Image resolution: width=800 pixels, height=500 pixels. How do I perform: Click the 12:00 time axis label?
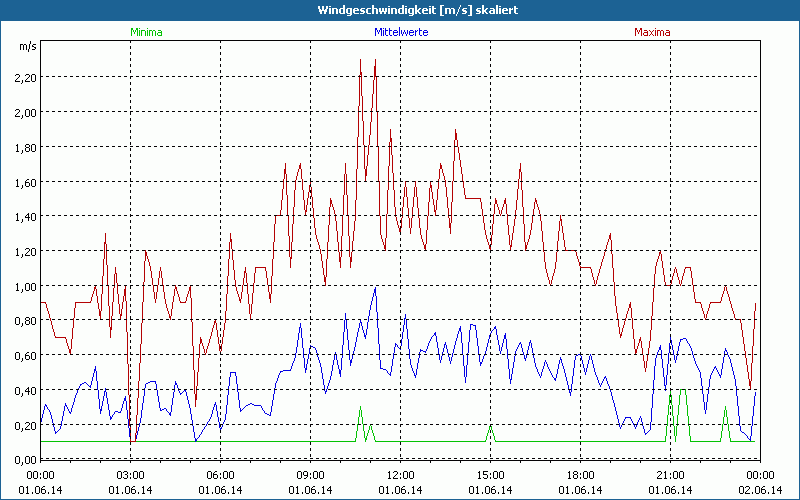(x=400, y=475)
